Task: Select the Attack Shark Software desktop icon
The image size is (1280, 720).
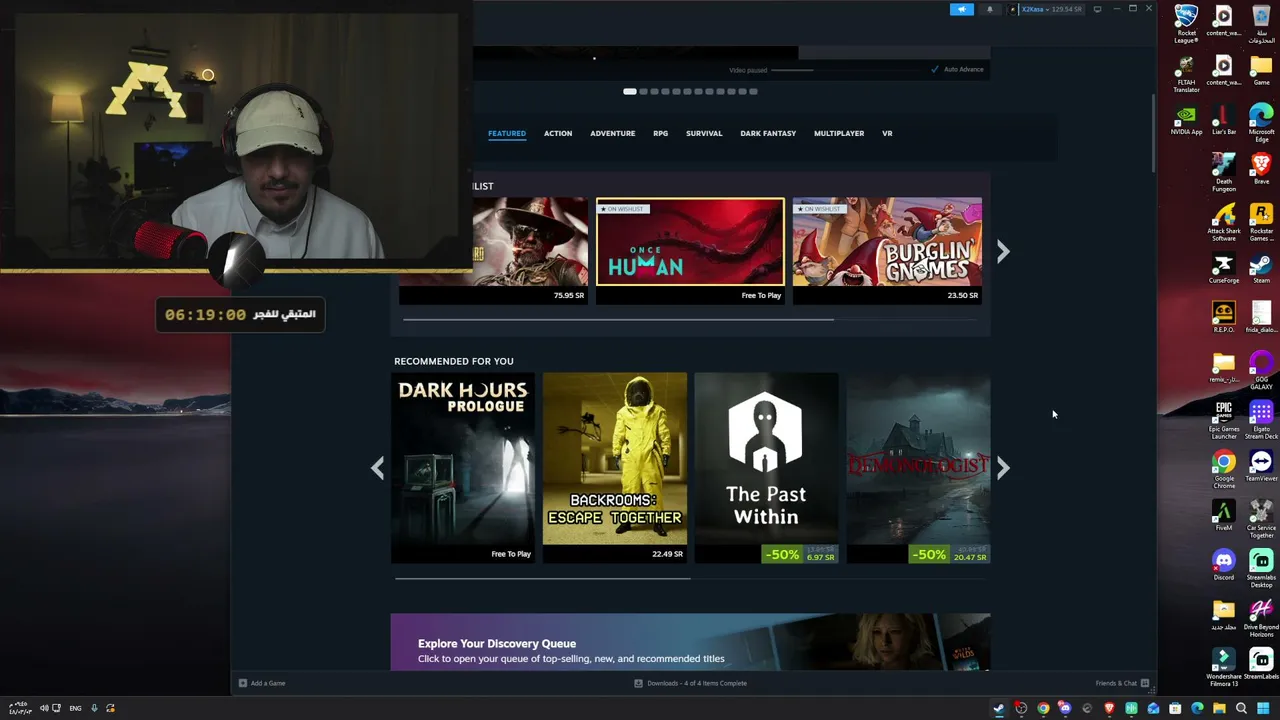Action: 1224,222
